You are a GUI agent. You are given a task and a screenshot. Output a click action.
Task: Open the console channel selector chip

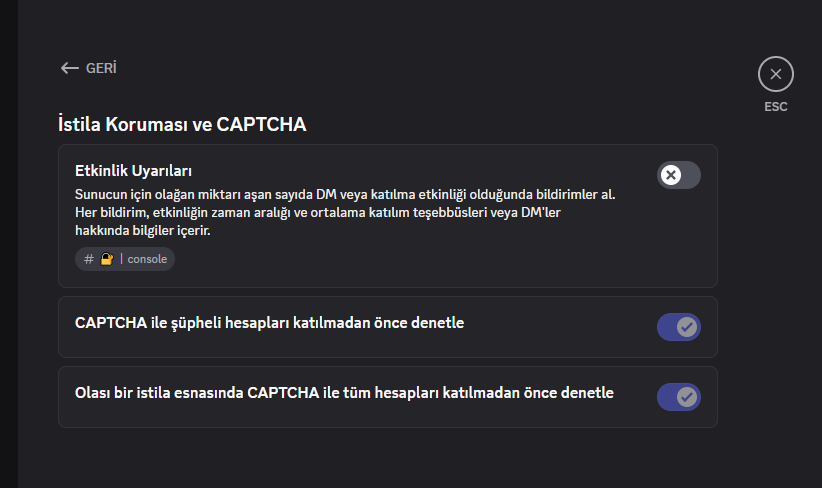[x=125, y=259]
